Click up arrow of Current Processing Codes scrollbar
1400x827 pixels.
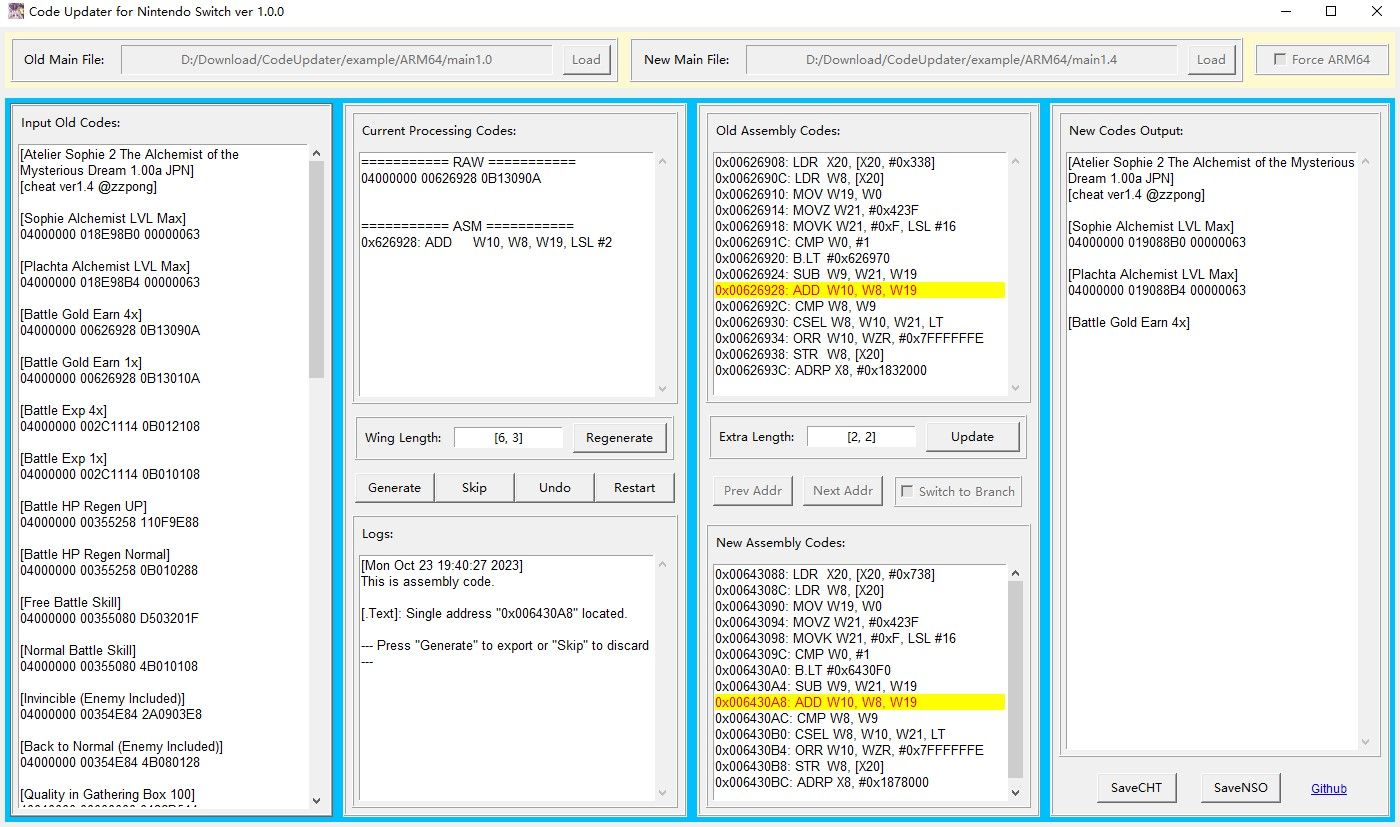[x=661, y=162]
